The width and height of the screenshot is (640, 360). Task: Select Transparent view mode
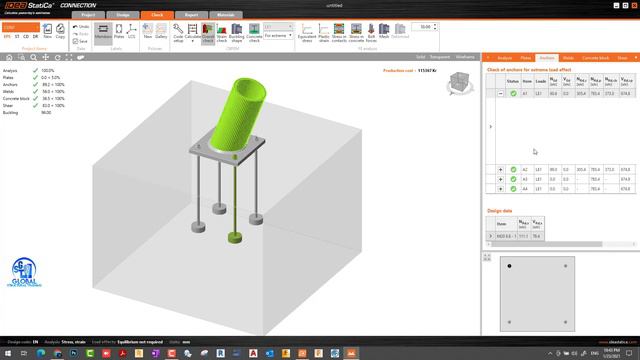pyautogui.click(x=440, y=57)
